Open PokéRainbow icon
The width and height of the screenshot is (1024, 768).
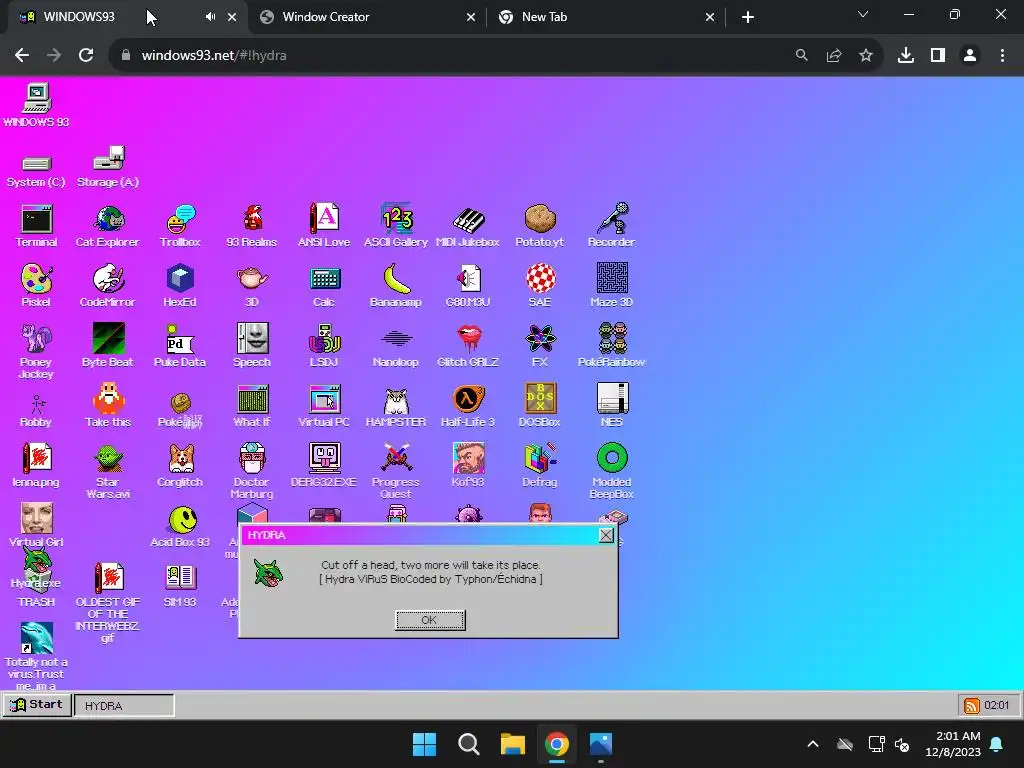(x=612, y=345)
